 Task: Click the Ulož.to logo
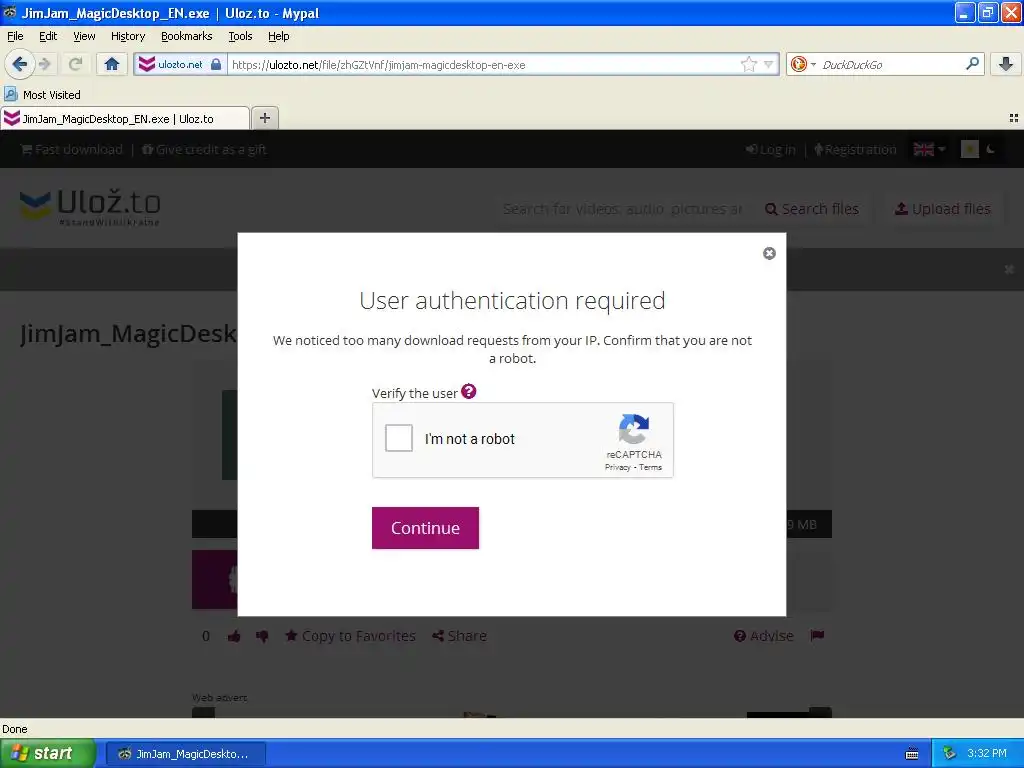(90, 206)
